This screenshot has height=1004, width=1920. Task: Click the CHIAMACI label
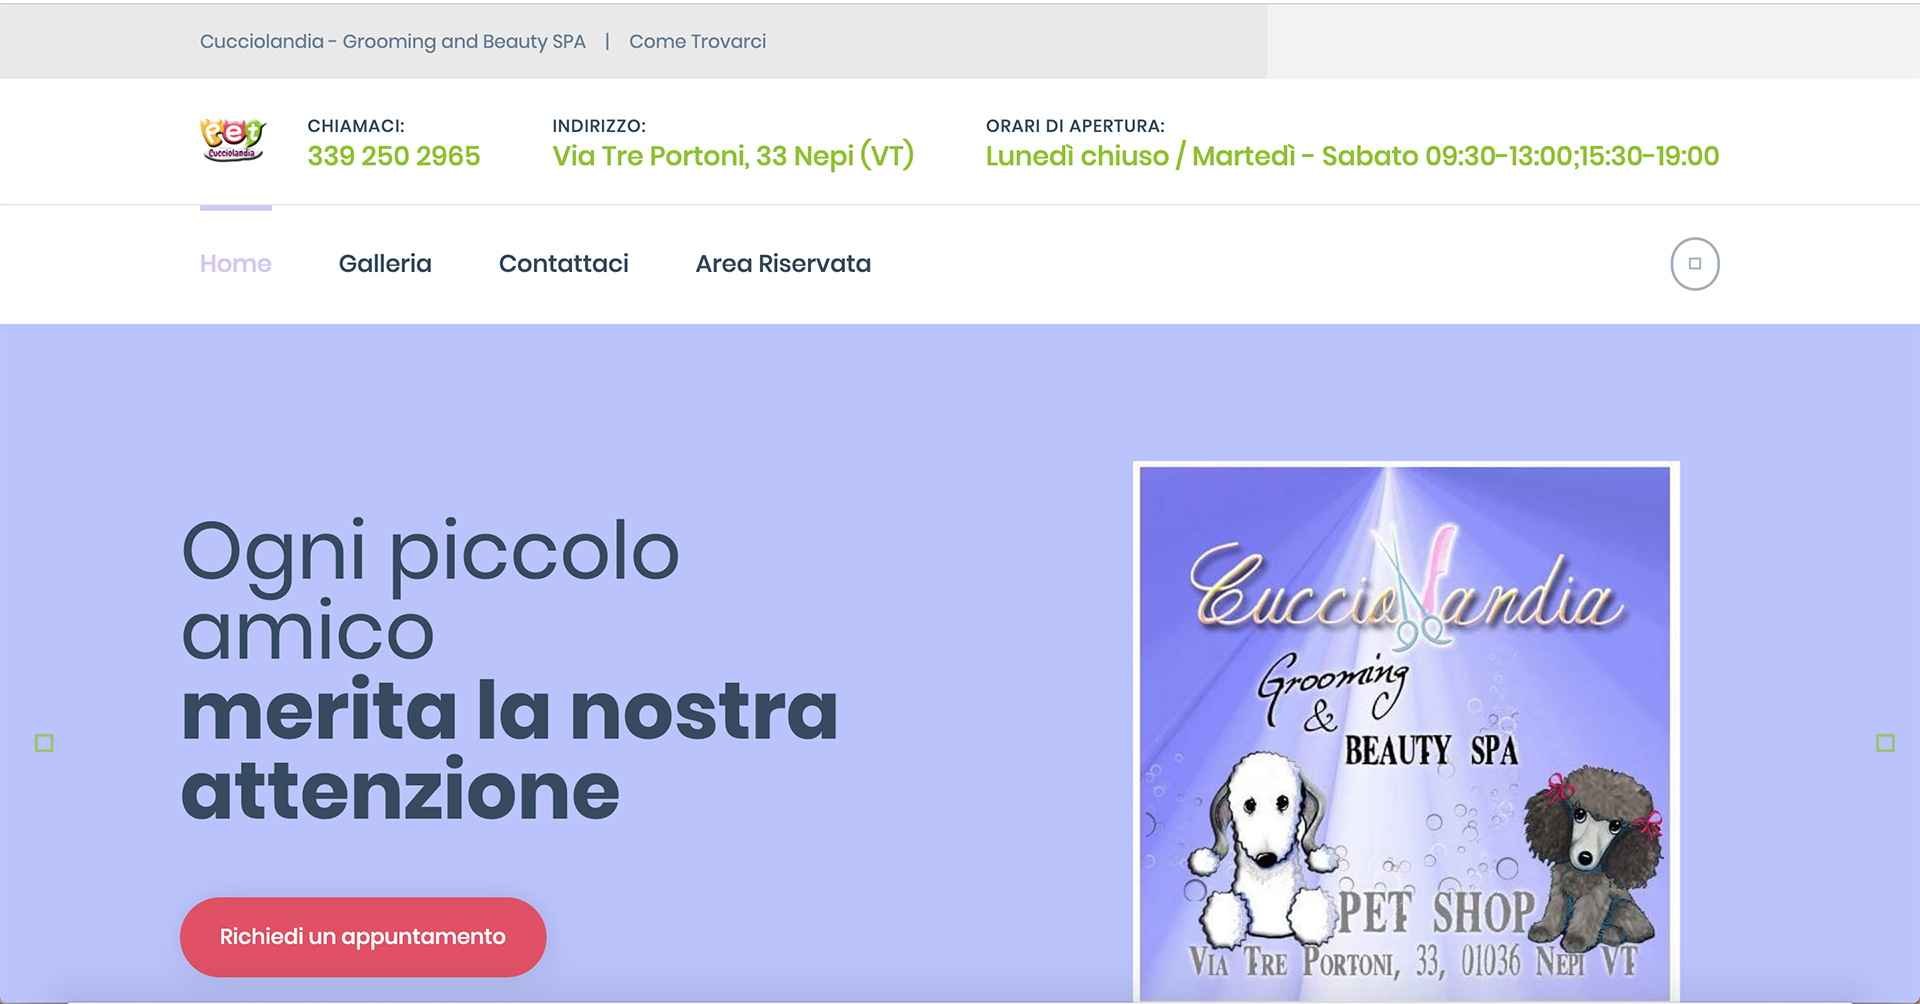(356, 126)
